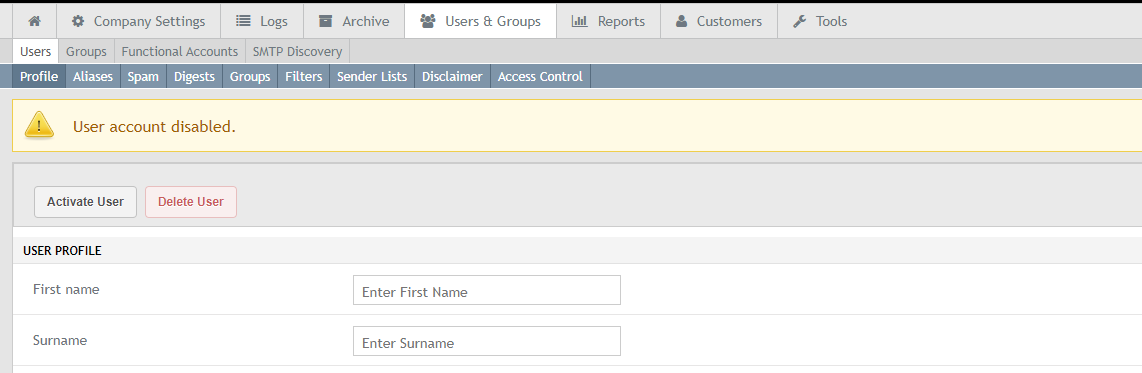
Task: Switch to the Filters tab
Action: click(304, 76)
